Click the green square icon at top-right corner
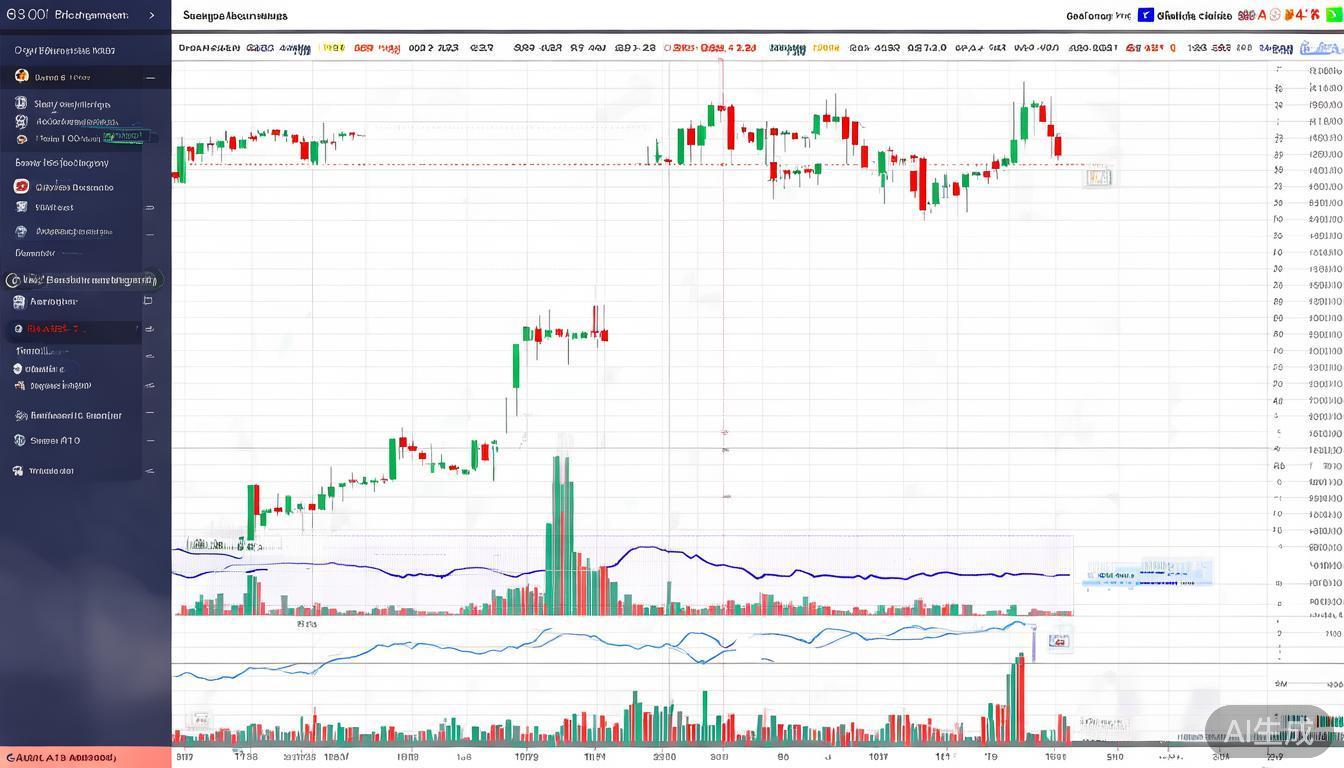Image resolution: width=1344 pixels, height=768 pixels. coord(1332,15)
